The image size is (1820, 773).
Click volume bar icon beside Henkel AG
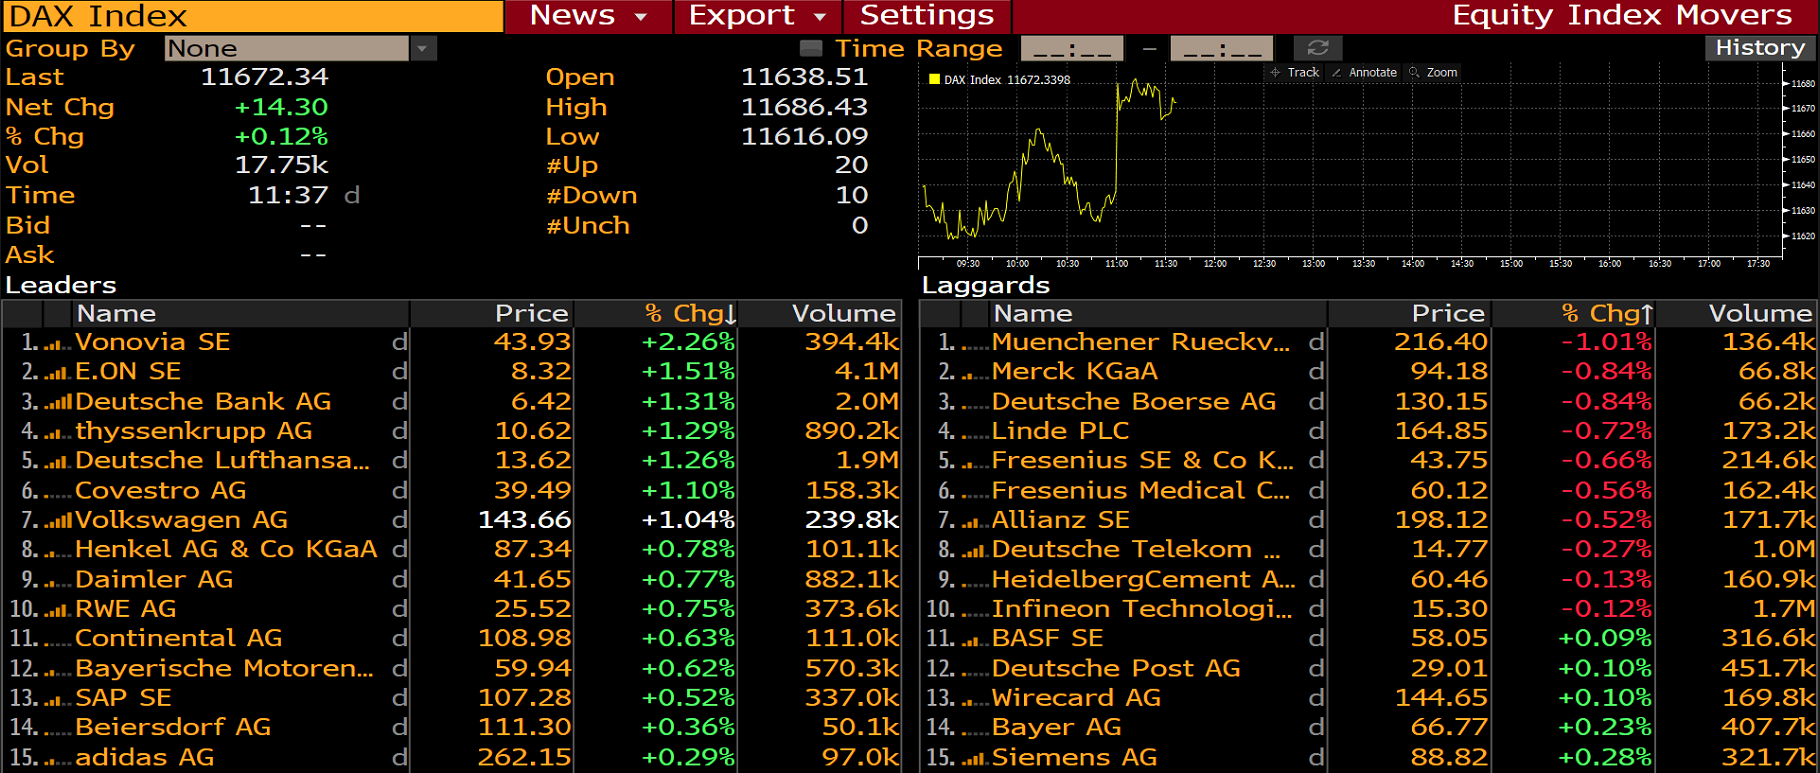click(57, 551)
